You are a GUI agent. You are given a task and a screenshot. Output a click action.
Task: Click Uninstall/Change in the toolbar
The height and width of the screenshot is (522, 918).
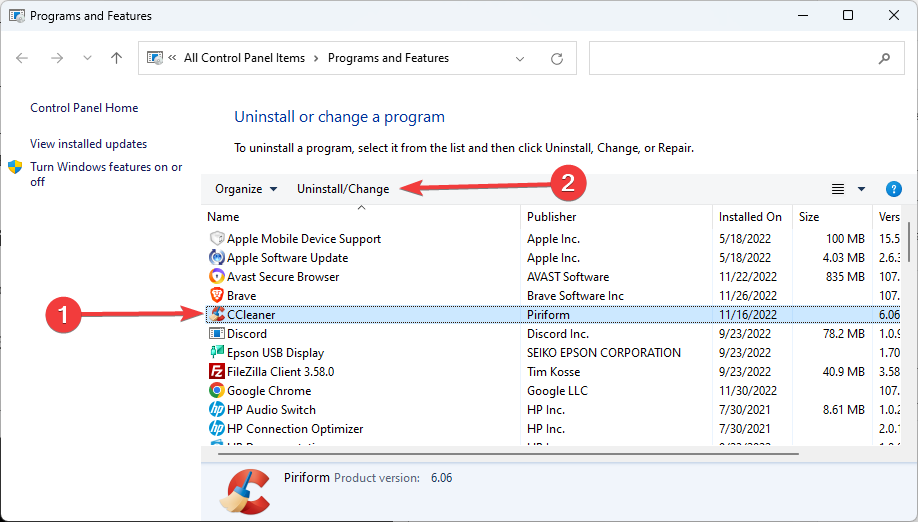click(343, 189)
